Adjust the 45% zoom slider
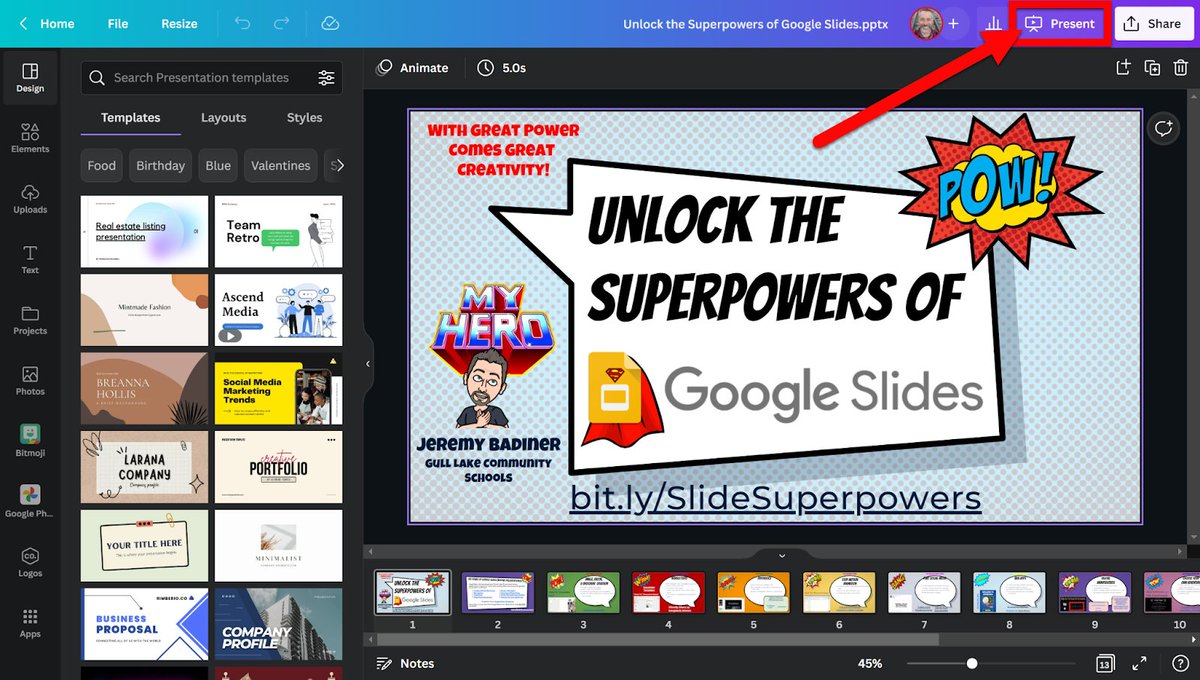1200x680 pixels. pos(972,662)
